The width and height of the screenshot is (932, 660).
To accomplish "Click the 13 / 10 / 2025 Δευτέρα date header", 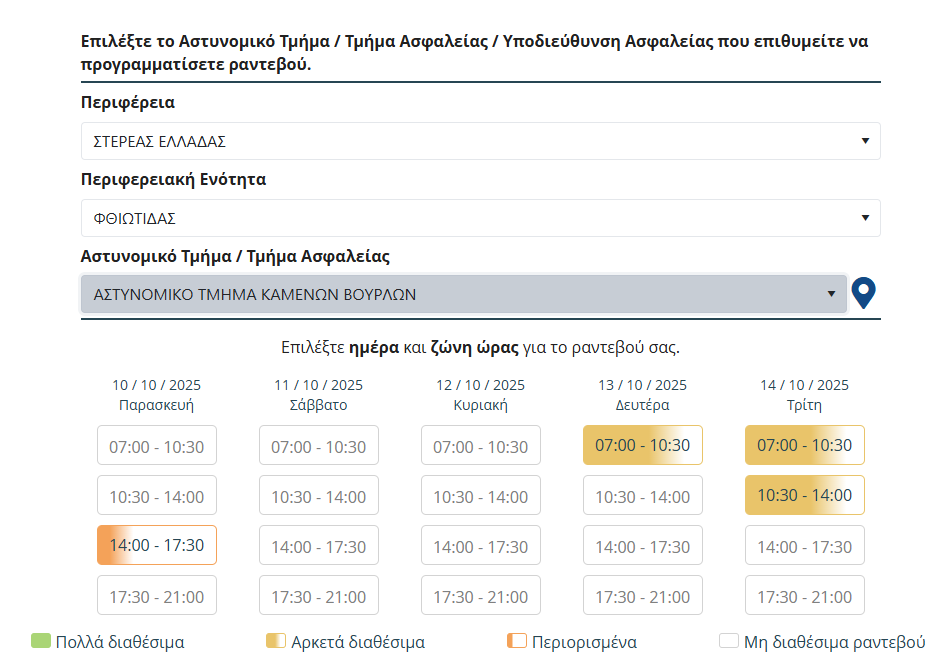I will coord(643,395).
